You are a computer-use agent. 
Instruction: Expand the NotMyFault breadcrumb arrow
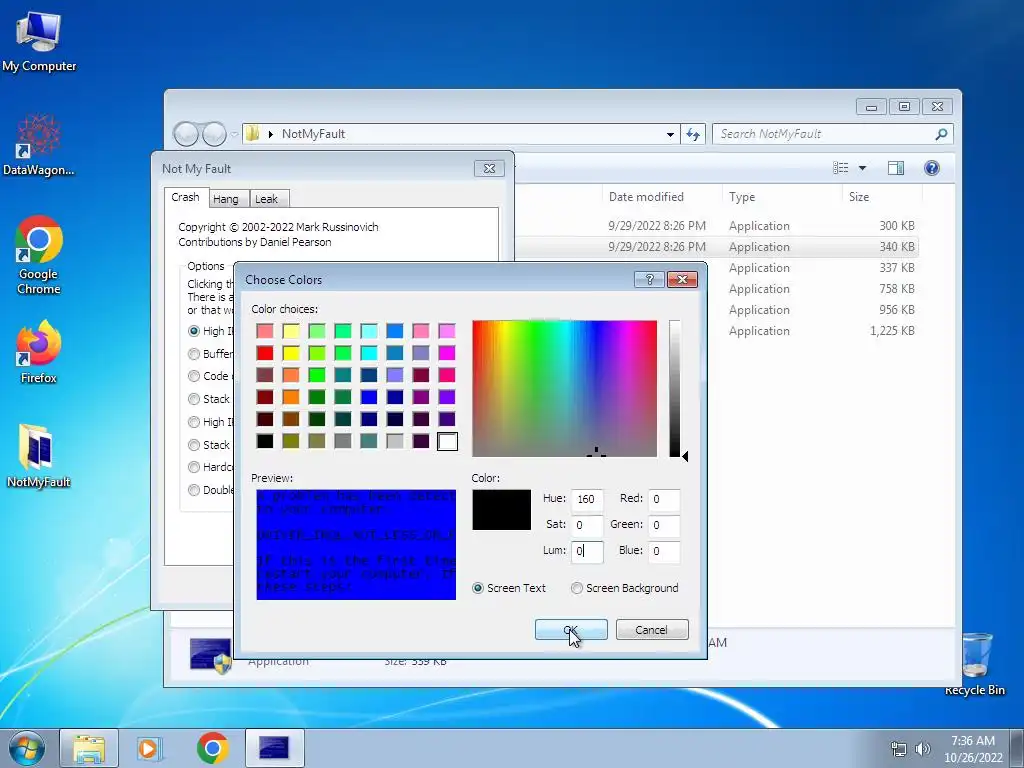coord(270,134)
